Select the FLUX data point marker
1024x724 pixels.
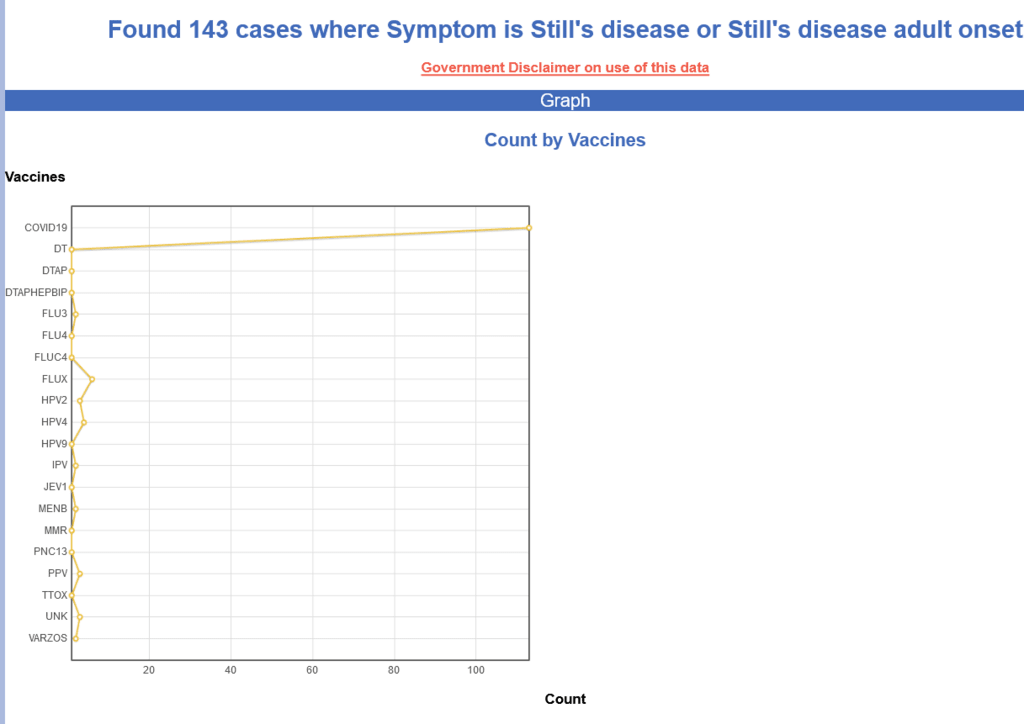(x=92, y=379)
